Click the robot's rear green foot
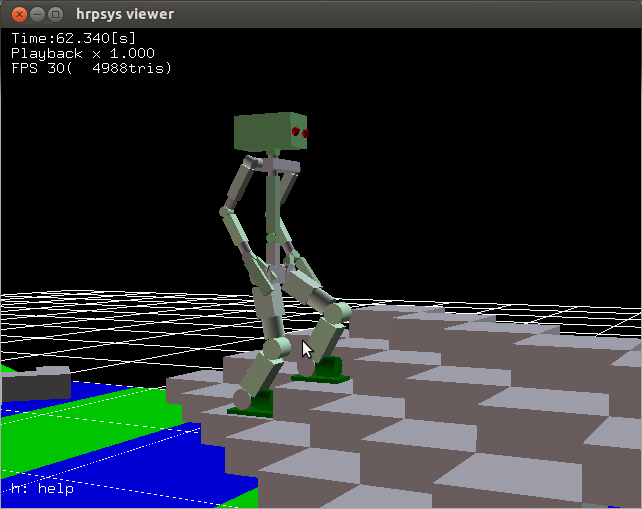 (x=252, y=400)
